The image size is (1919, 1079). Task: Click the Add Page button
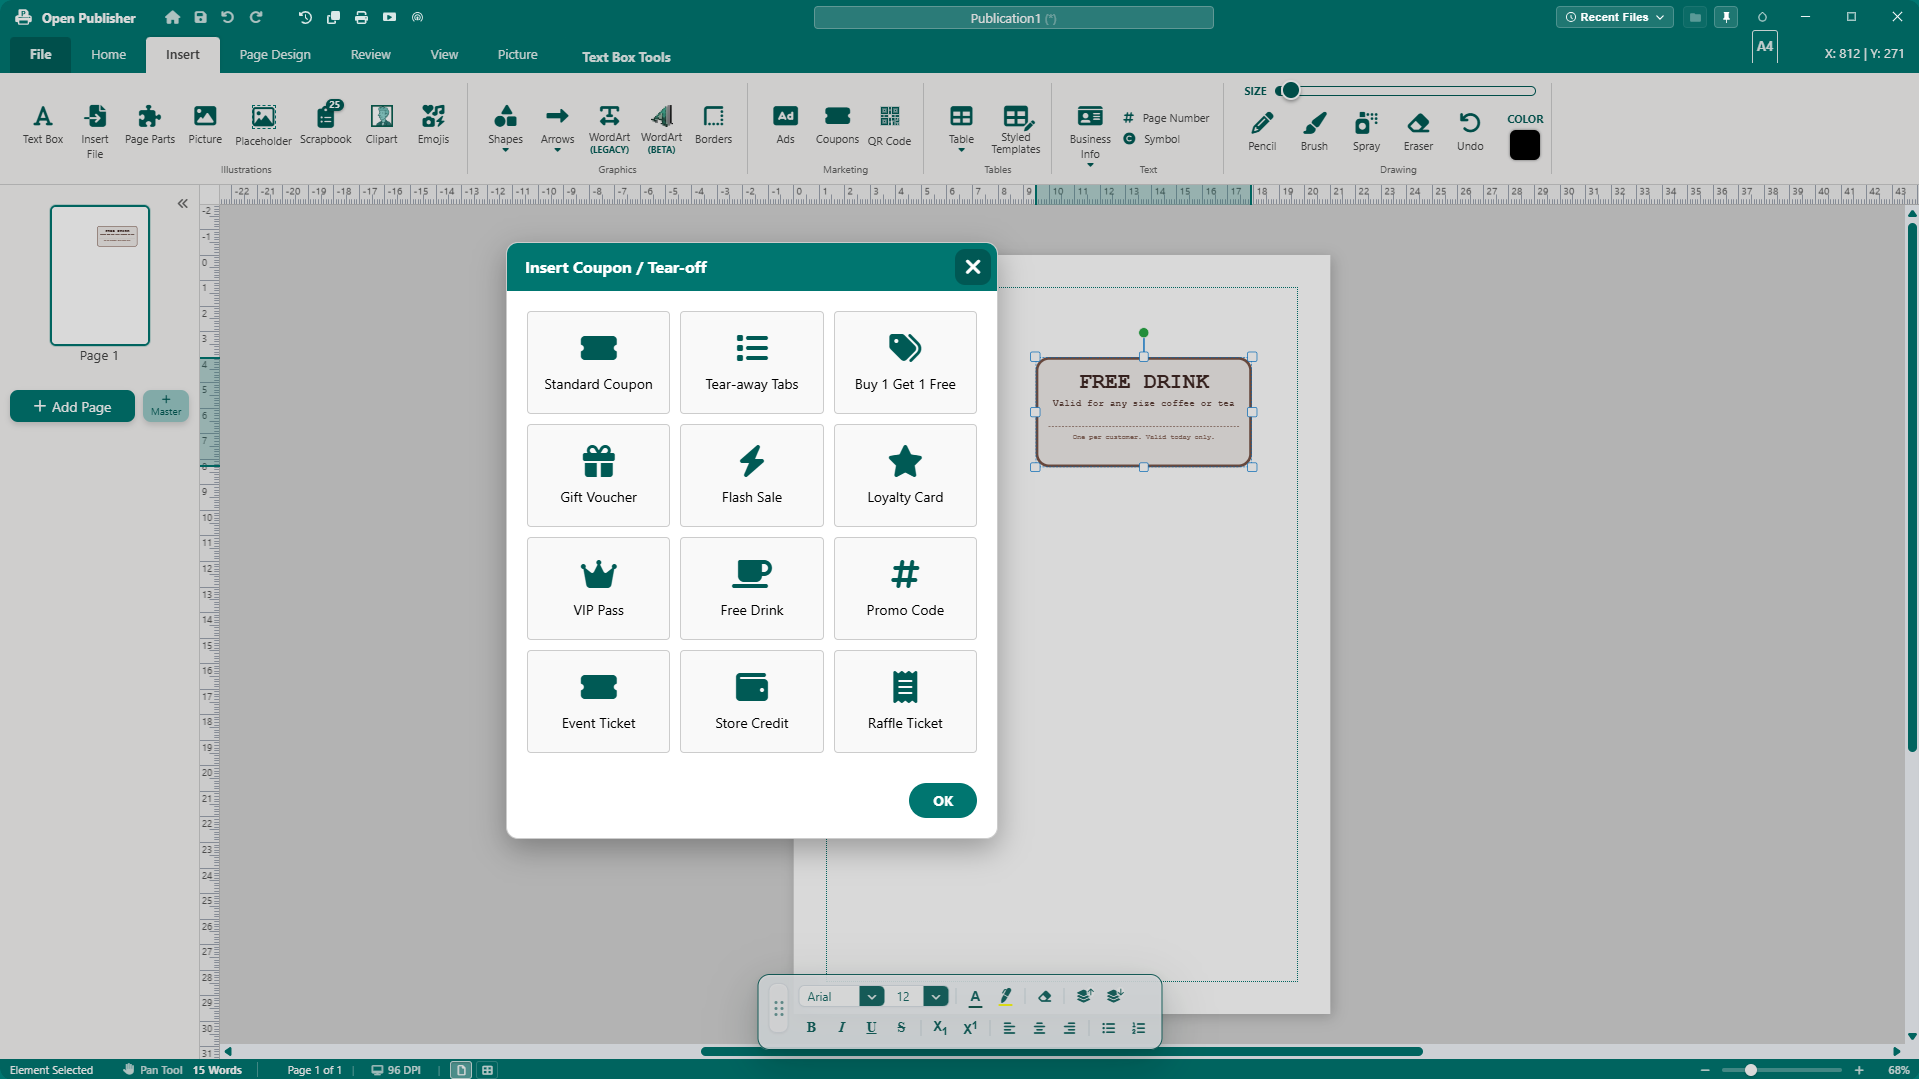point(72,406)
